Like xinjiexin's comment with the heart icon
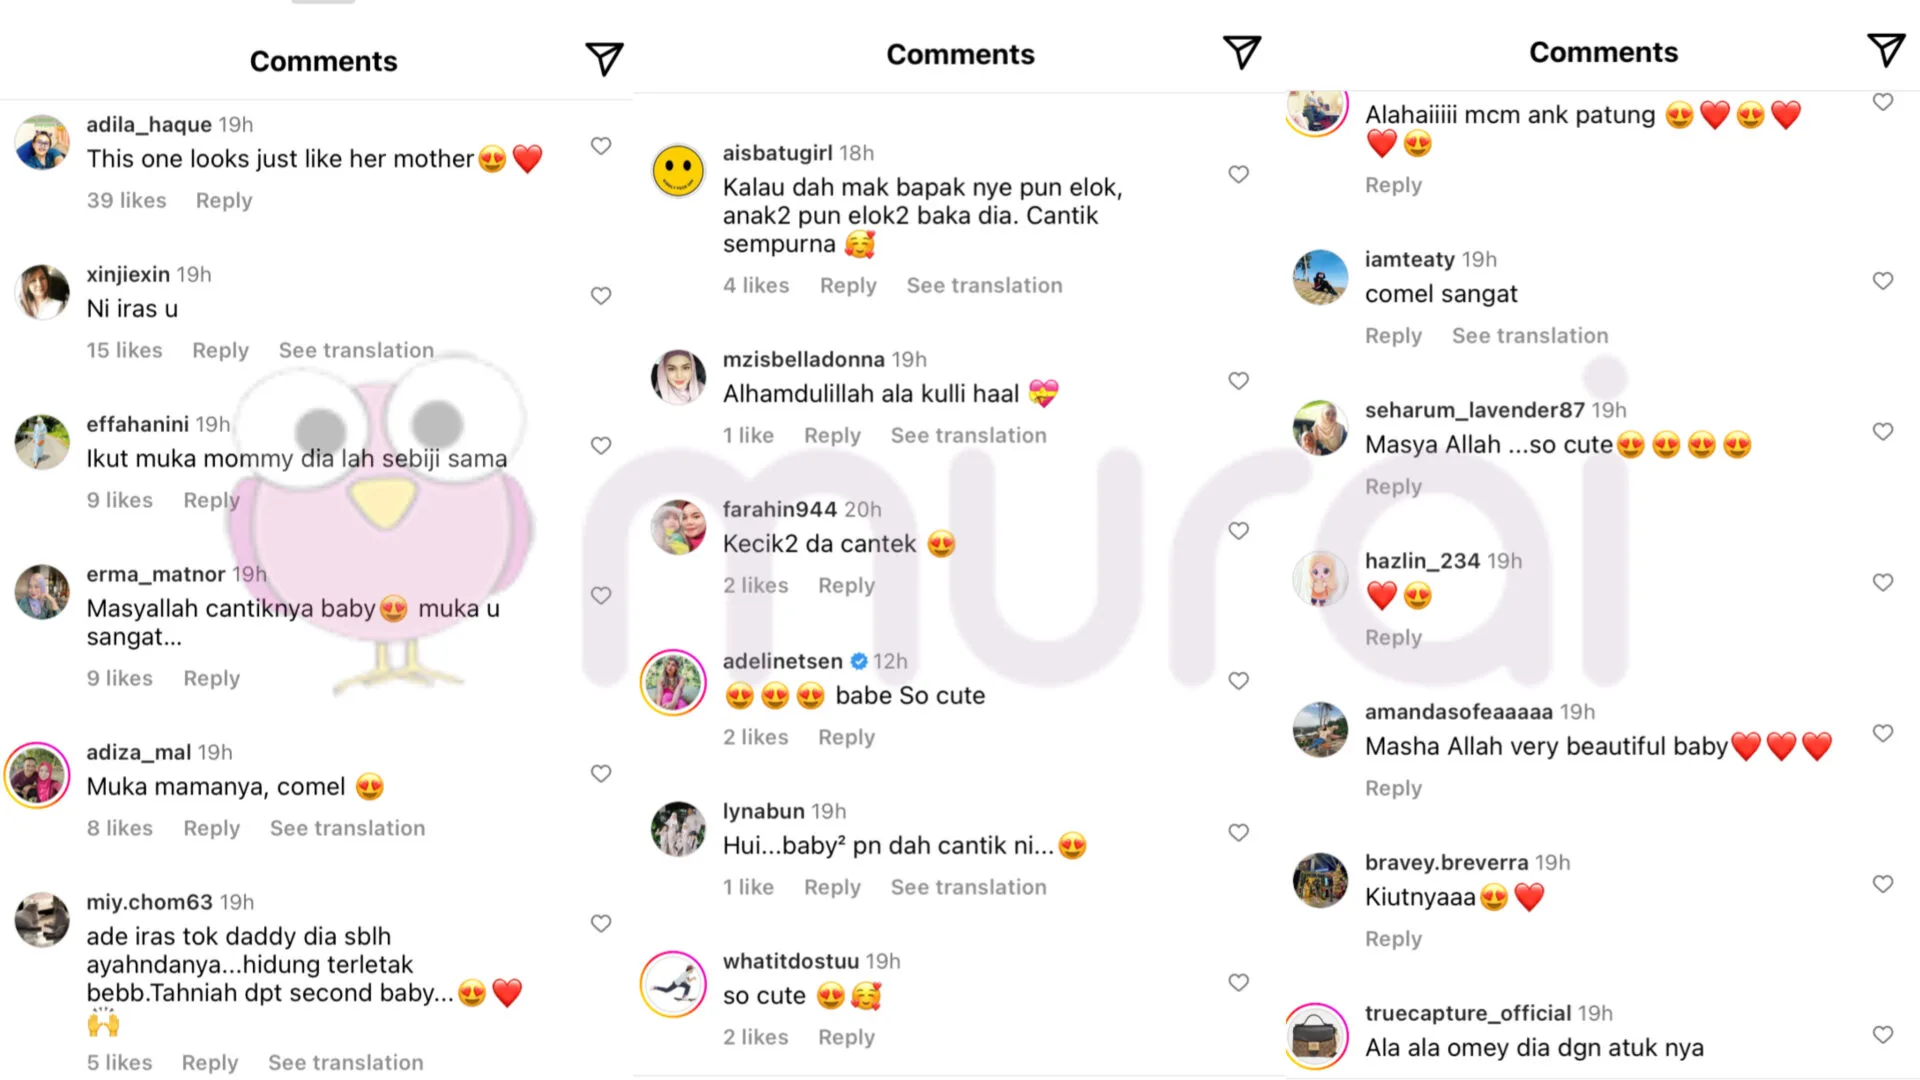 [x=601, y=296]
